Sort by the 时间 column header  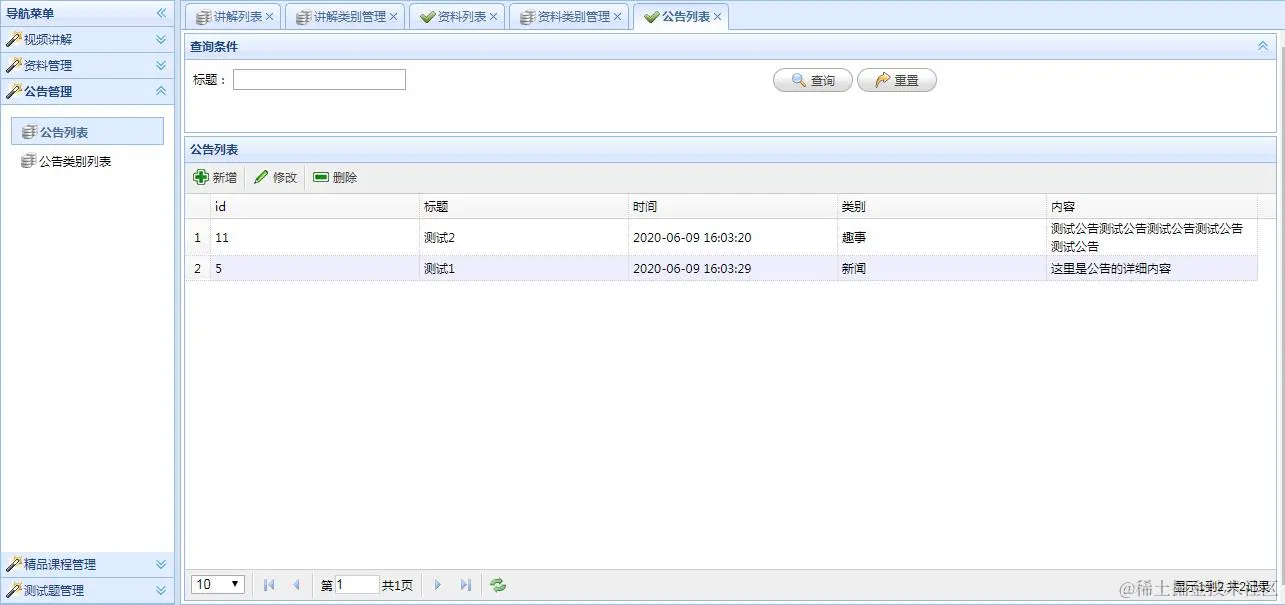pos(733,206)
